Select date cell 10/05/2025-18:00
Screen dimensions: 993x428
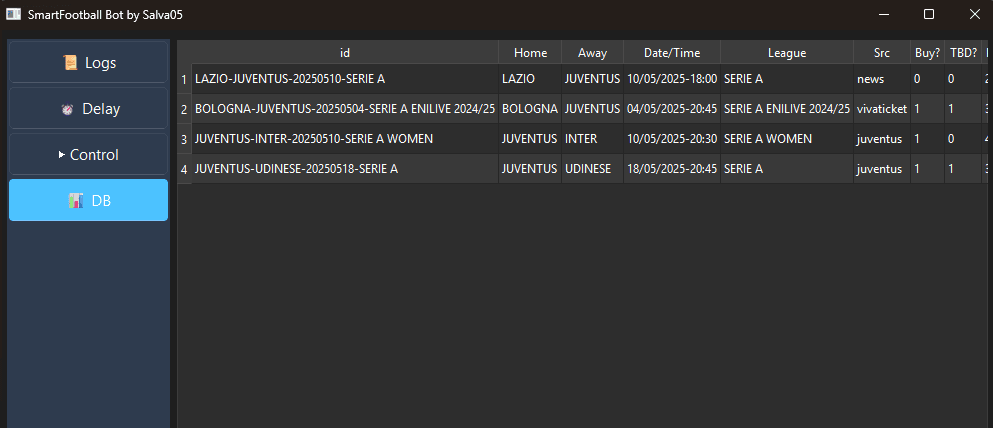(672, 79)
